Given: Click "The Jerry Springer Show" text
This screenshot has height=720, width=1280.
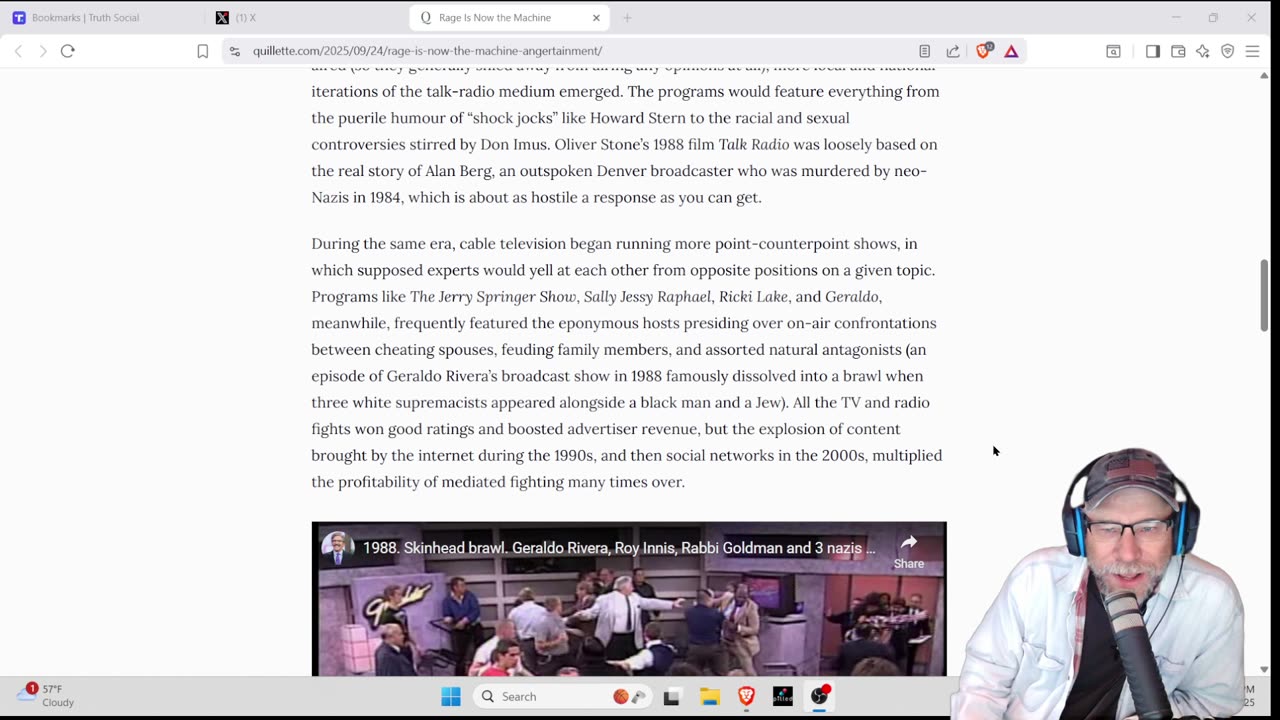Looking at the screenshot, I should (493, 297).
